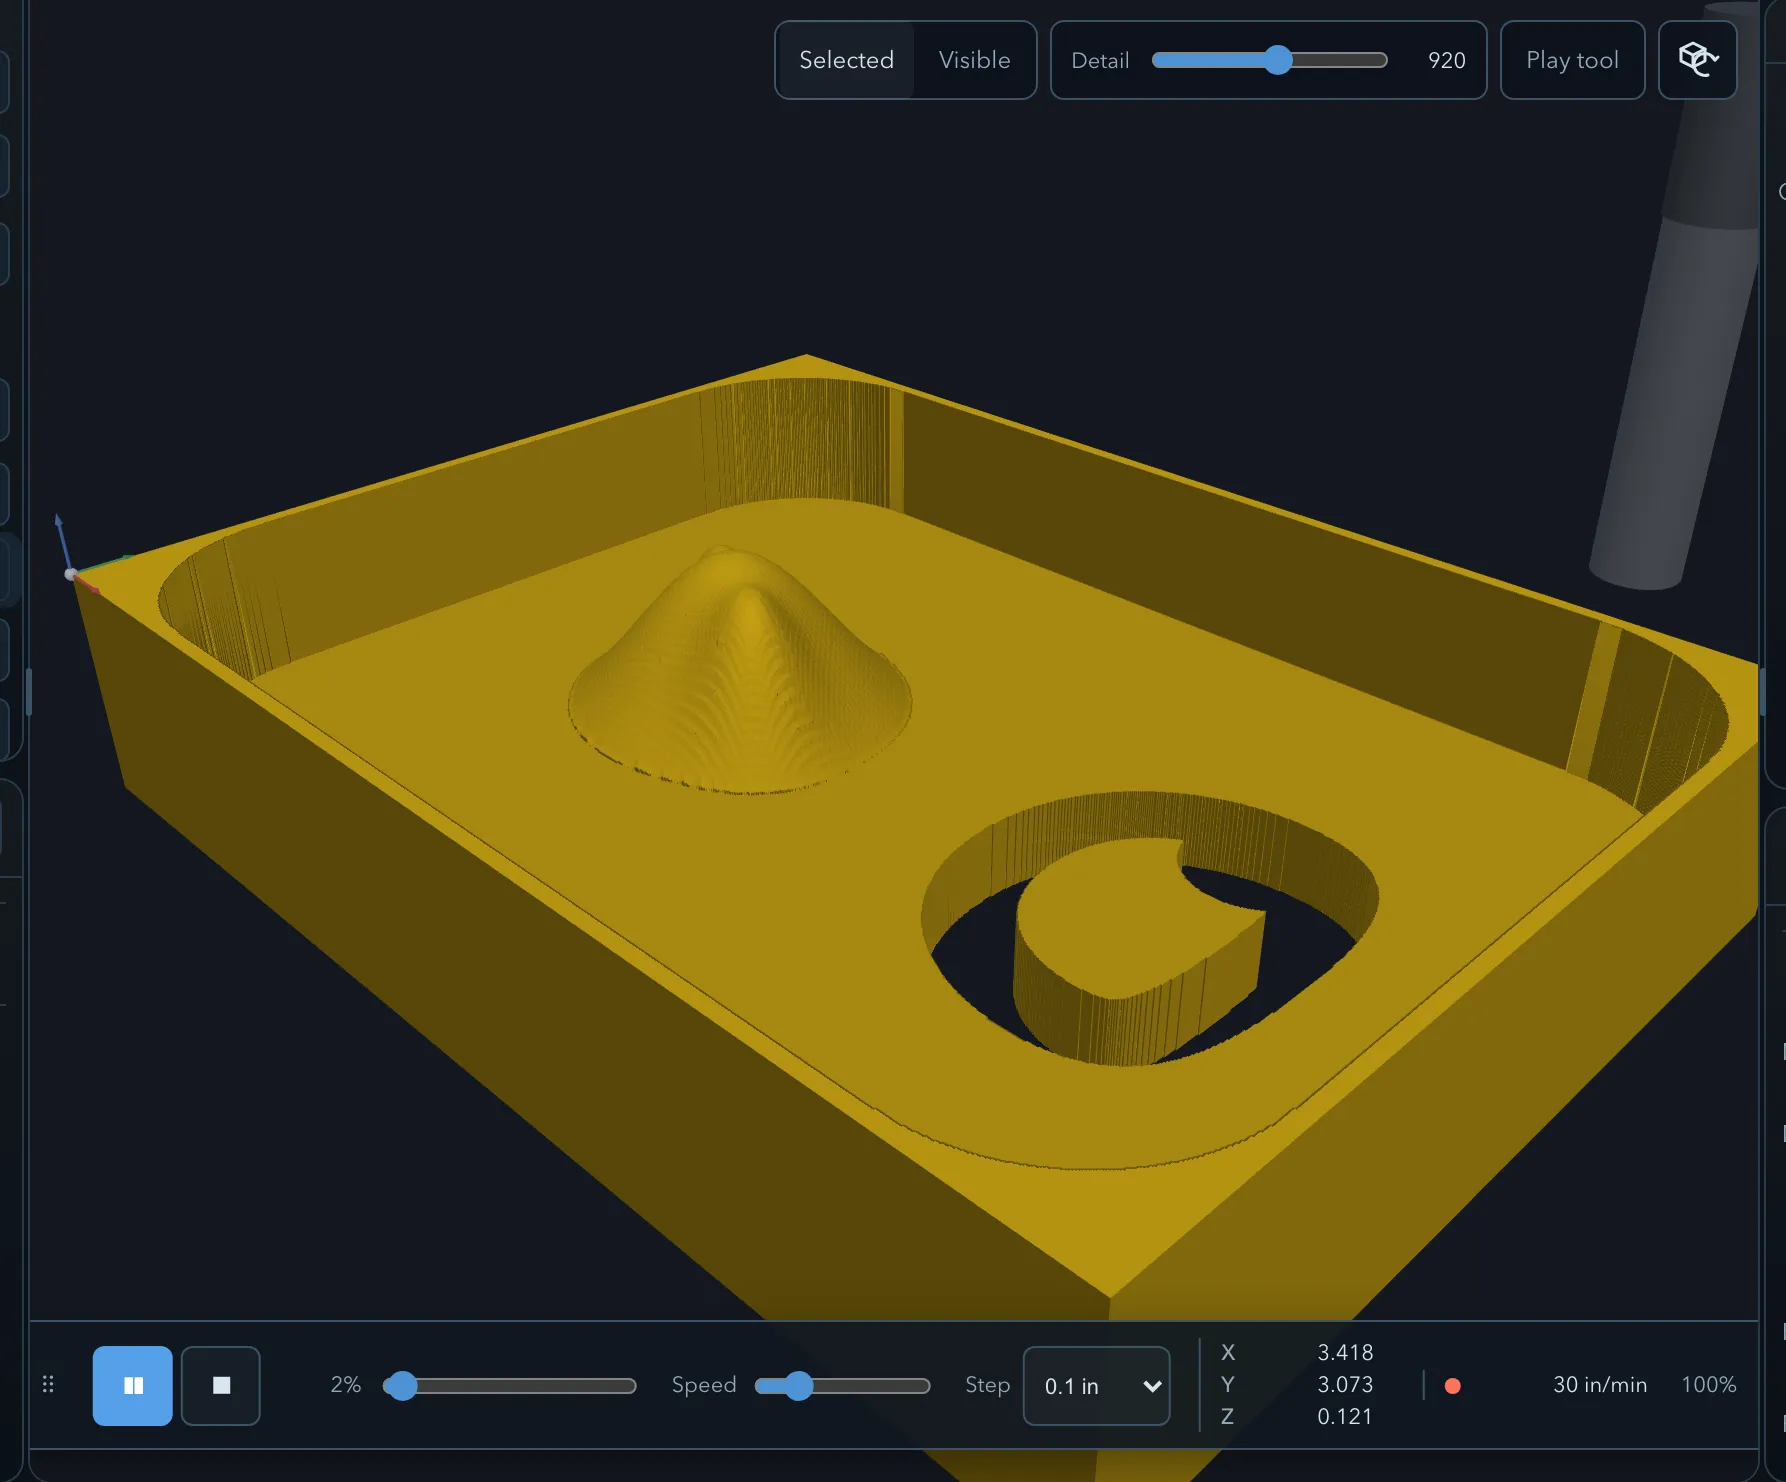This screenshot has height=1482, width=1786.
Task: Click the 100% readout at far right
Action: tap(1708, 1385)
